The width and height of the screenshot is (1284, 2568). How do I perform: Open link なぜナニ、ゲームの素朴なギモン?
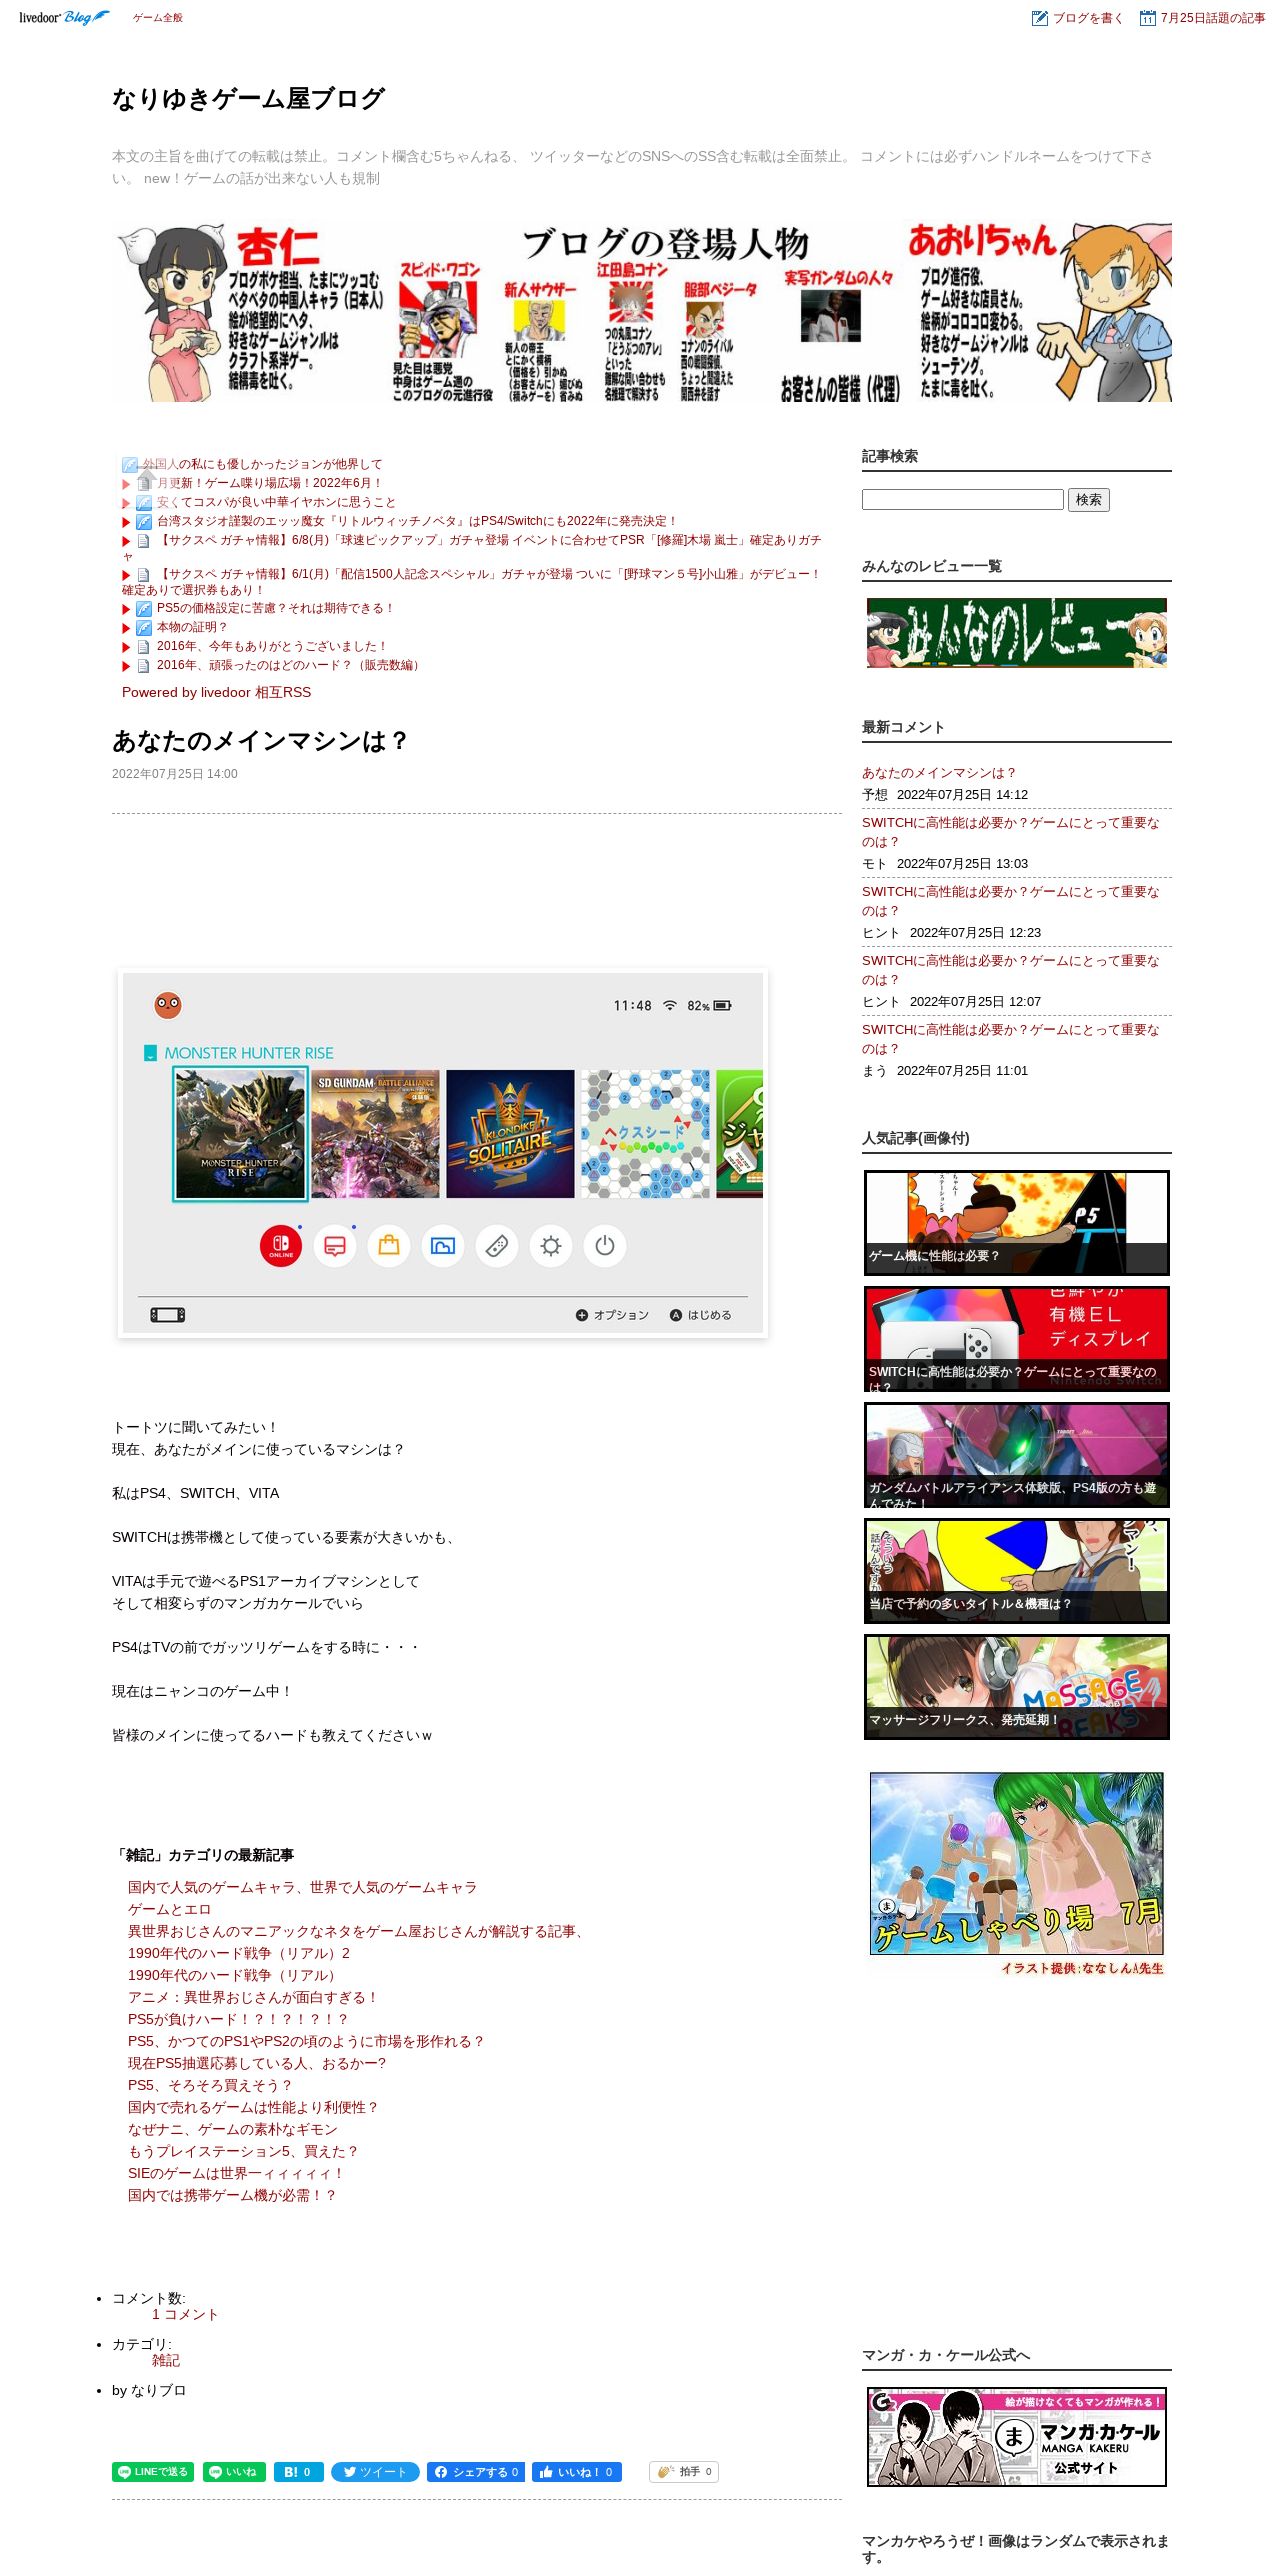pyautogui.click(x=232, y=2129)
